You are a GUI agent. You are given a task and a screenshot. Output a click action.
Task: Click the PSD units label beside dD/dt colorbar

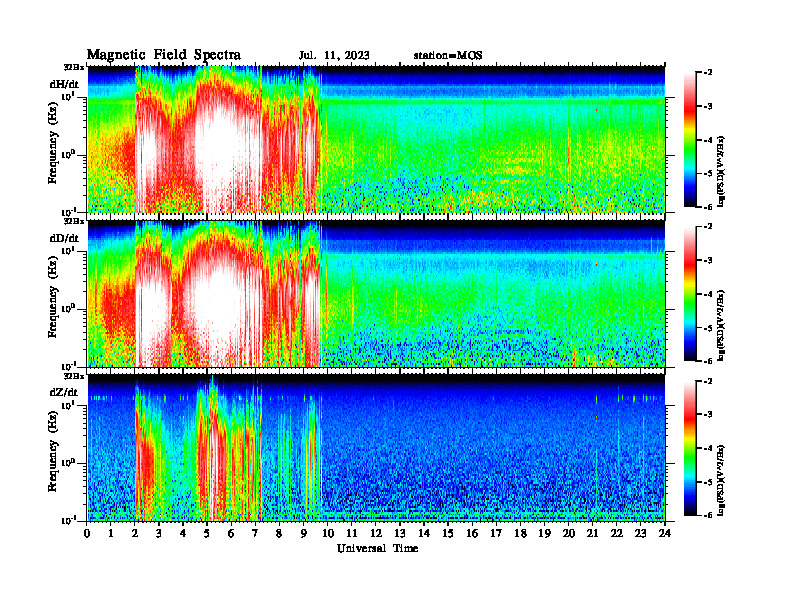[x=722, y=326]
